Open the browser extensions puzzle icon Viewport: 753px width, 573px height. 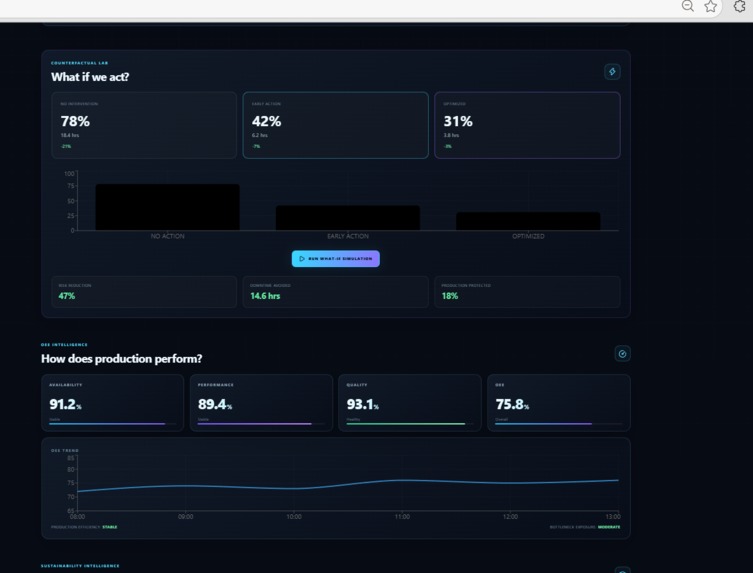click(x=740, y=6)
